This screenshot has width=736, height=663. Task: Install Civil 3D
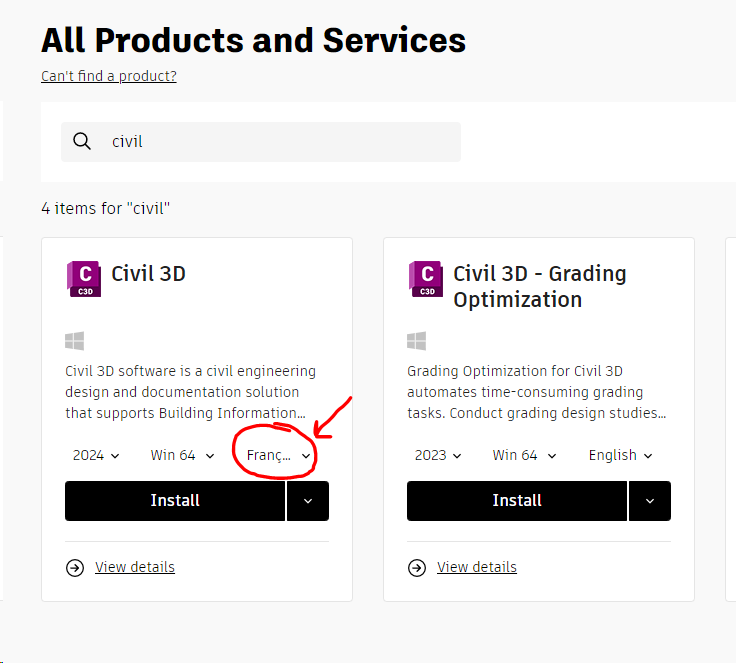175,501
